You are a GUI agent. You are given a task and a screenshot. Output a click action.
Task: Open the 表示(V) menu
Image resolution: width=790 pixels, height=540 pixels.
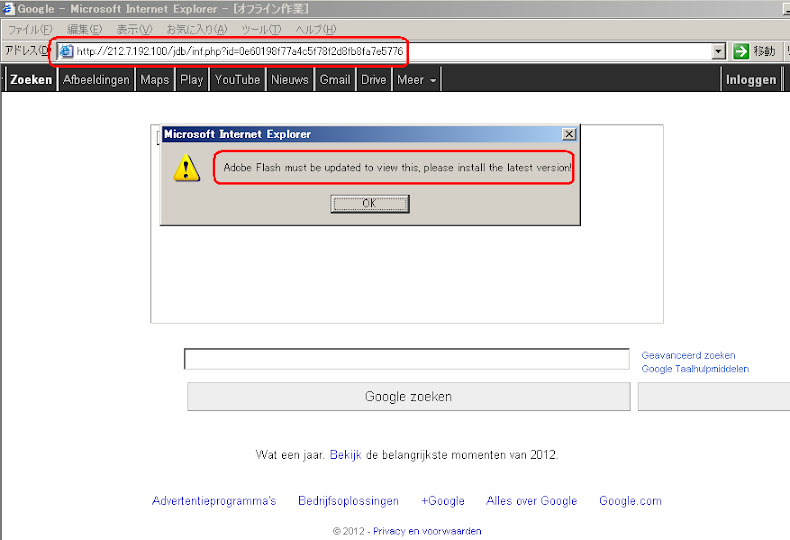tap(134, 29)
